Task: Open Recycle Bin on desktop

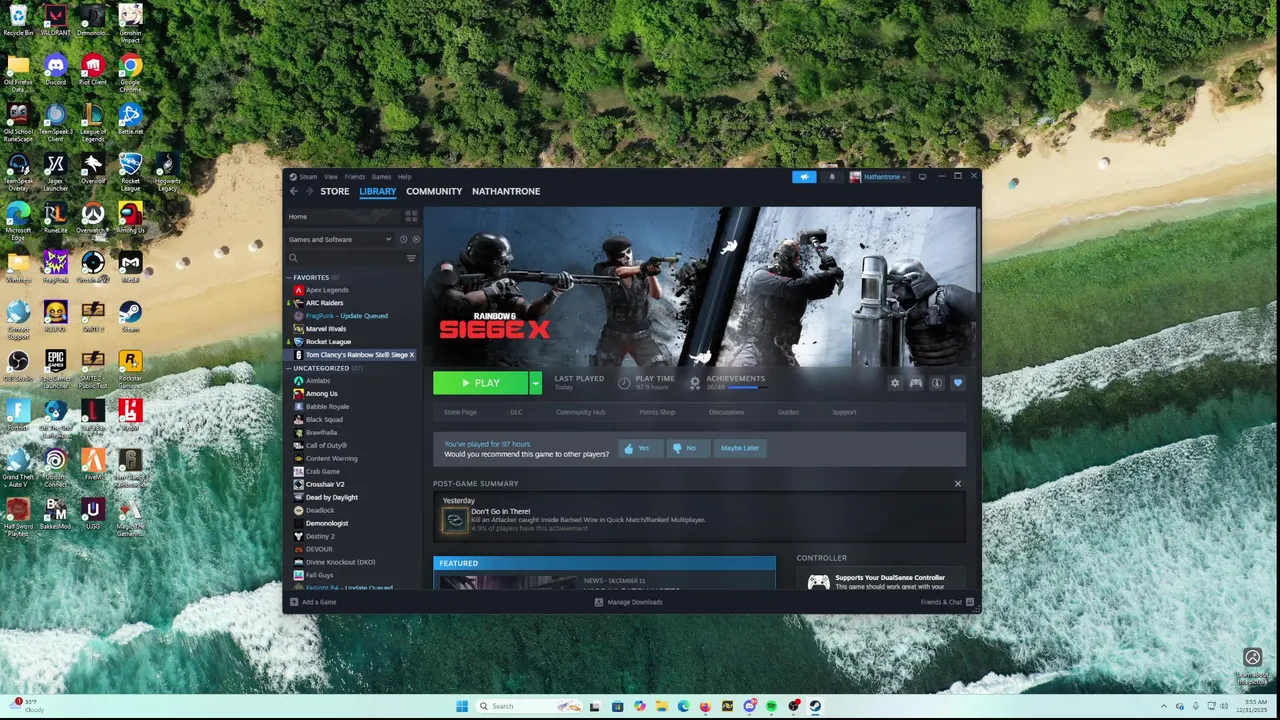Action: pyautogui.click(x=18, y=19)
